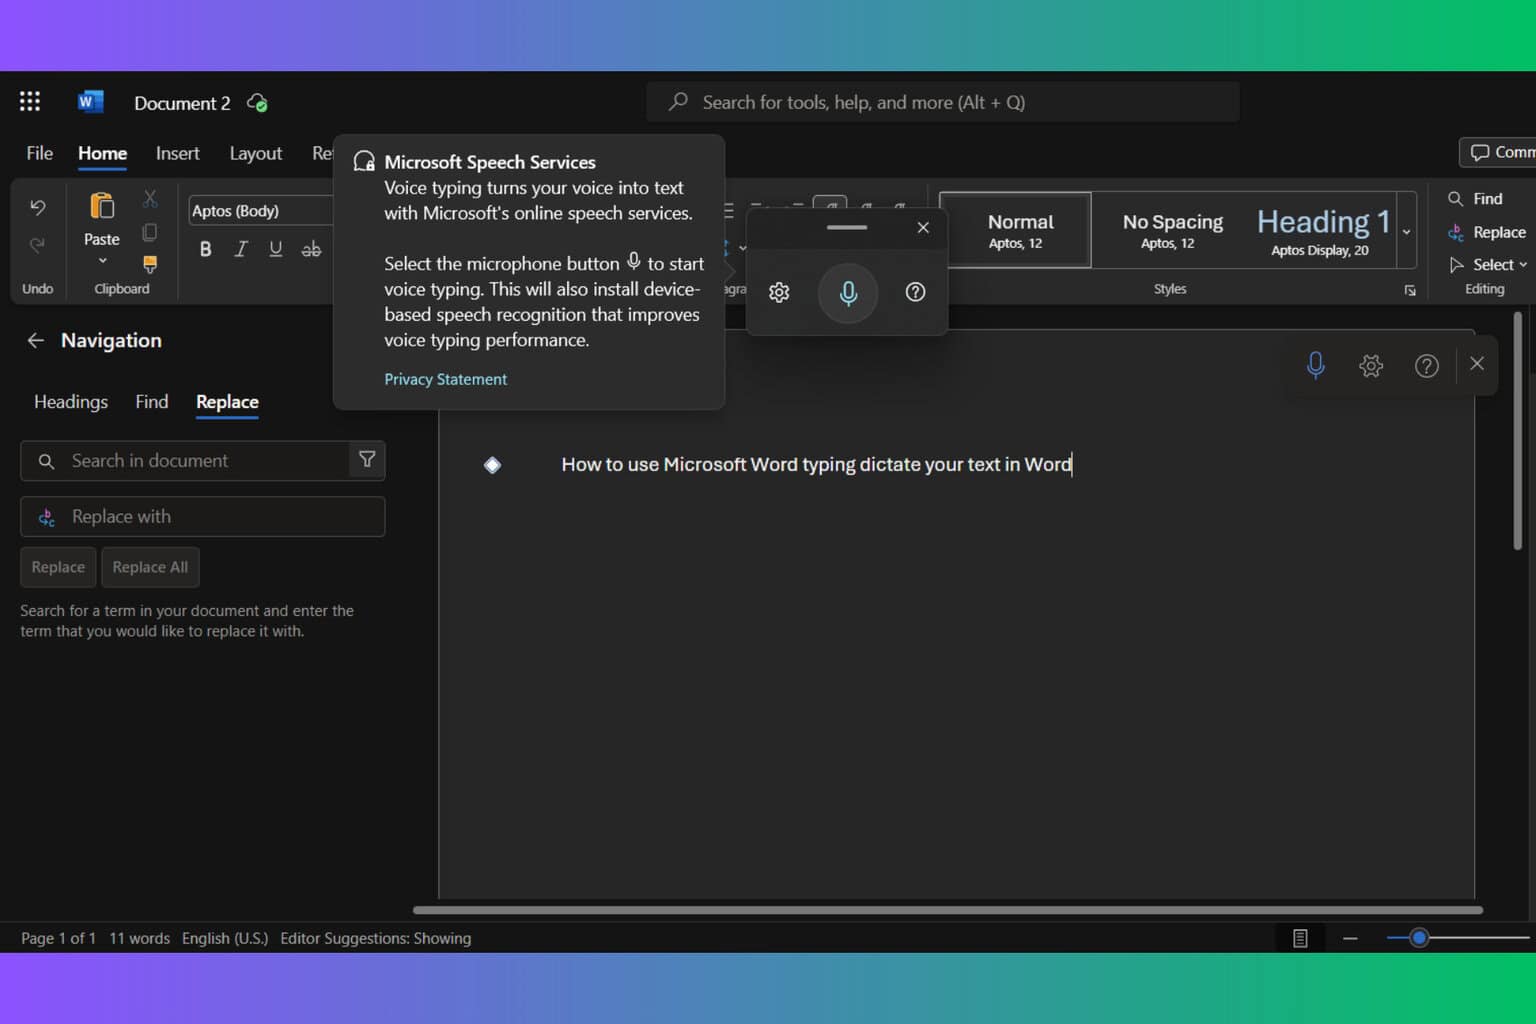The image size is (1536, 1024).
Task: Open the Headings navigation tab
Action: pos(70,401)
